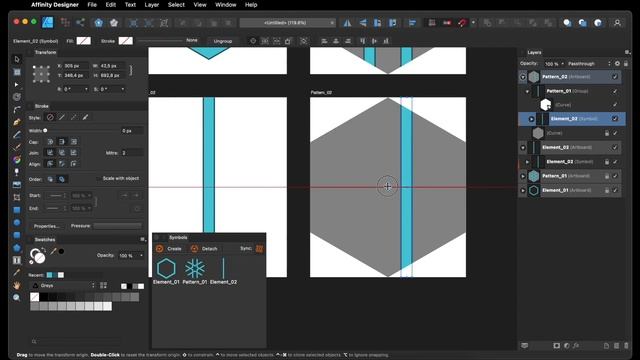640x360 pixels.
Task: Click the Fill color swatch in context toolbar
Action: pyautogui.click(x=84, y=41)
